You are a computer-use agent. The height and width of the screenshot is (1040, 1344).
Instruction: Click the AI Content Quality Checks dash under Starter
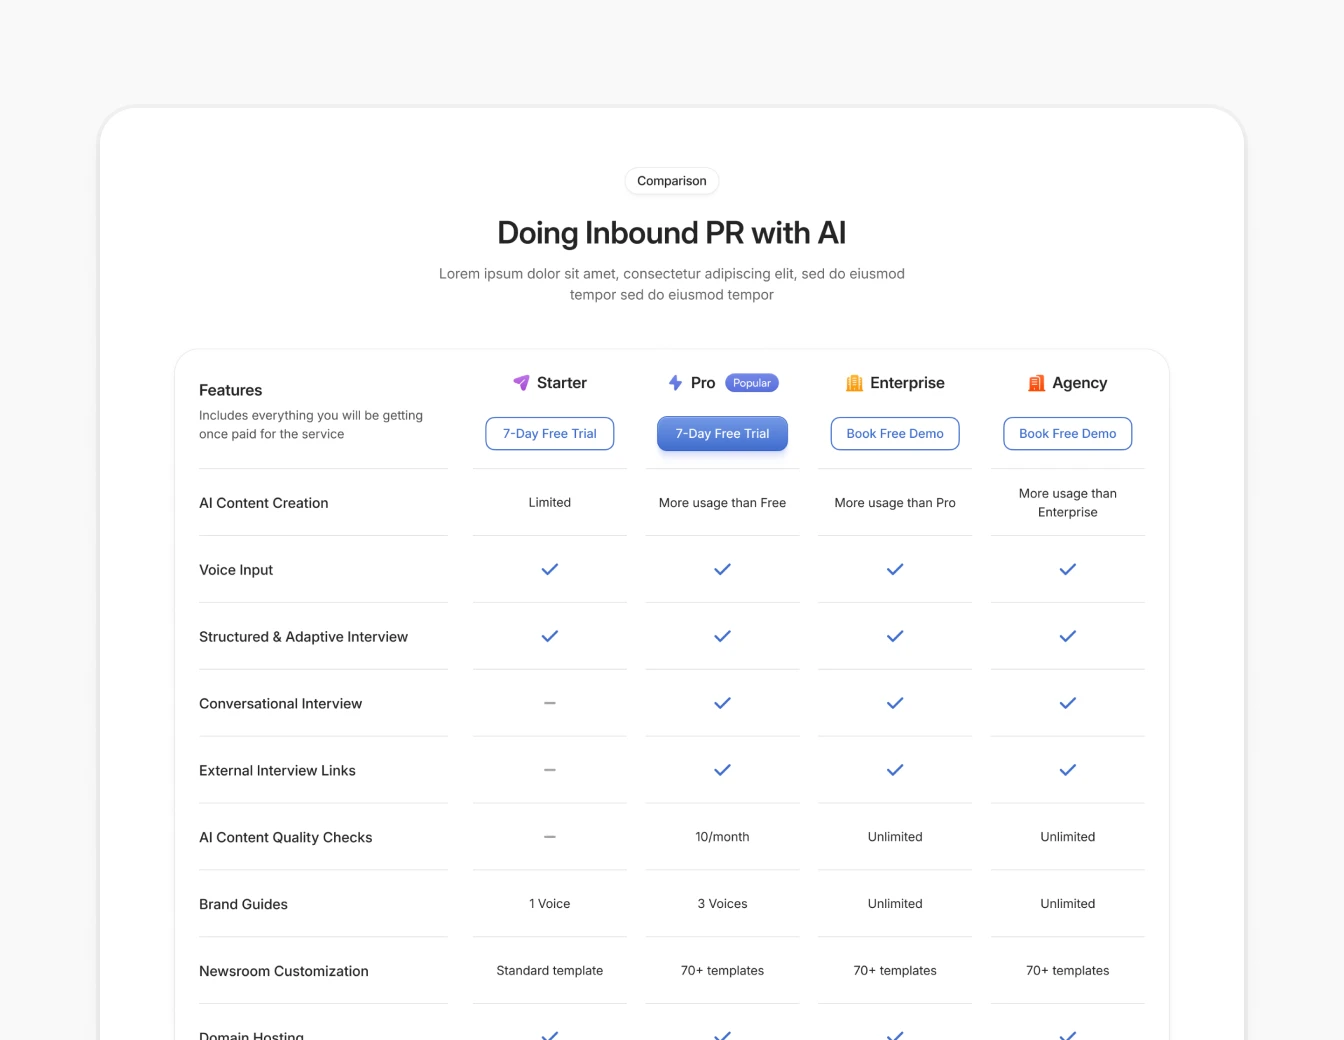(x=550, y=837)
